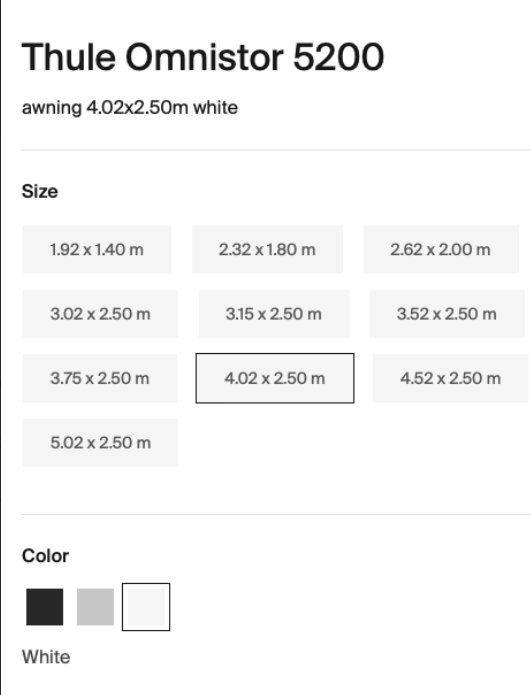Click the divider line above the Size heading

click(x=276, y=150)
